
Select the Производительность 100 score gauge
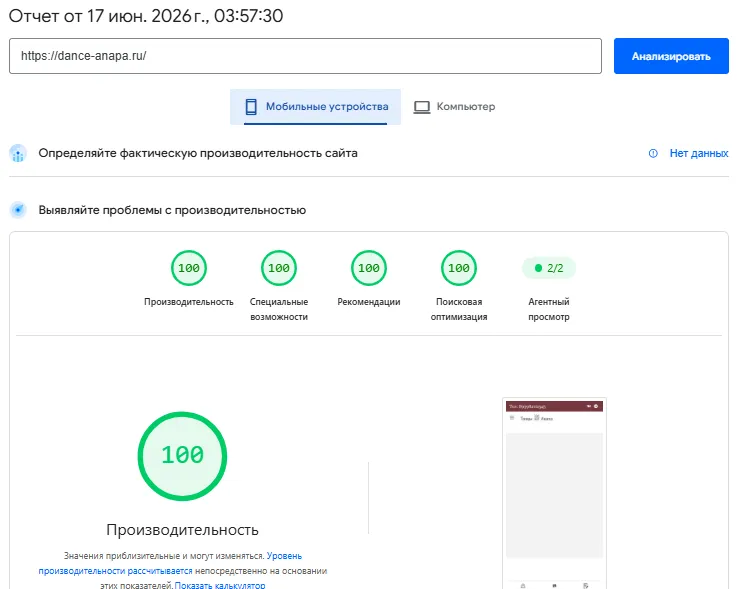pyautogui.click(x=188, y=268)
